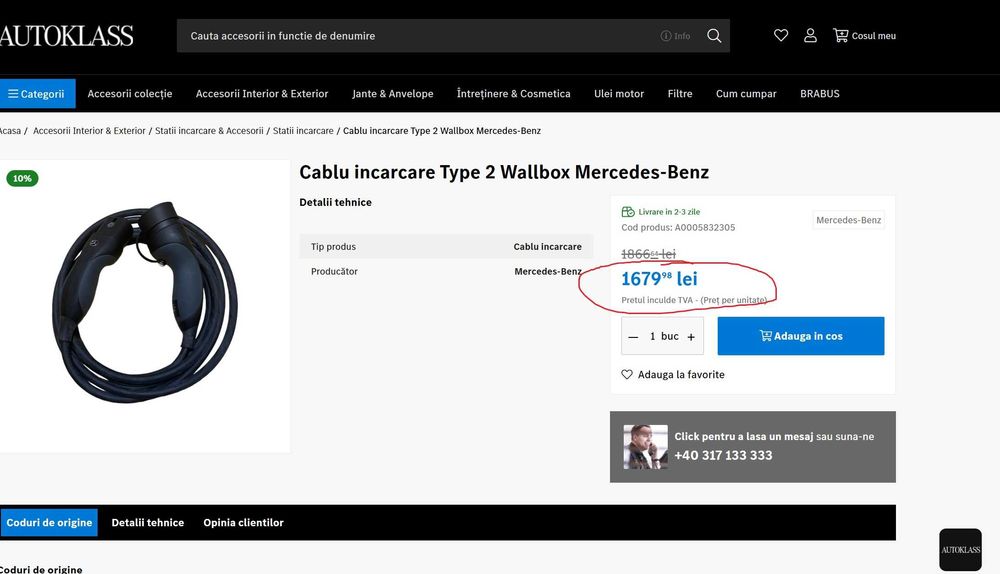
Task: Click the Adauga in cos button
Action: [x=801, y=336]
